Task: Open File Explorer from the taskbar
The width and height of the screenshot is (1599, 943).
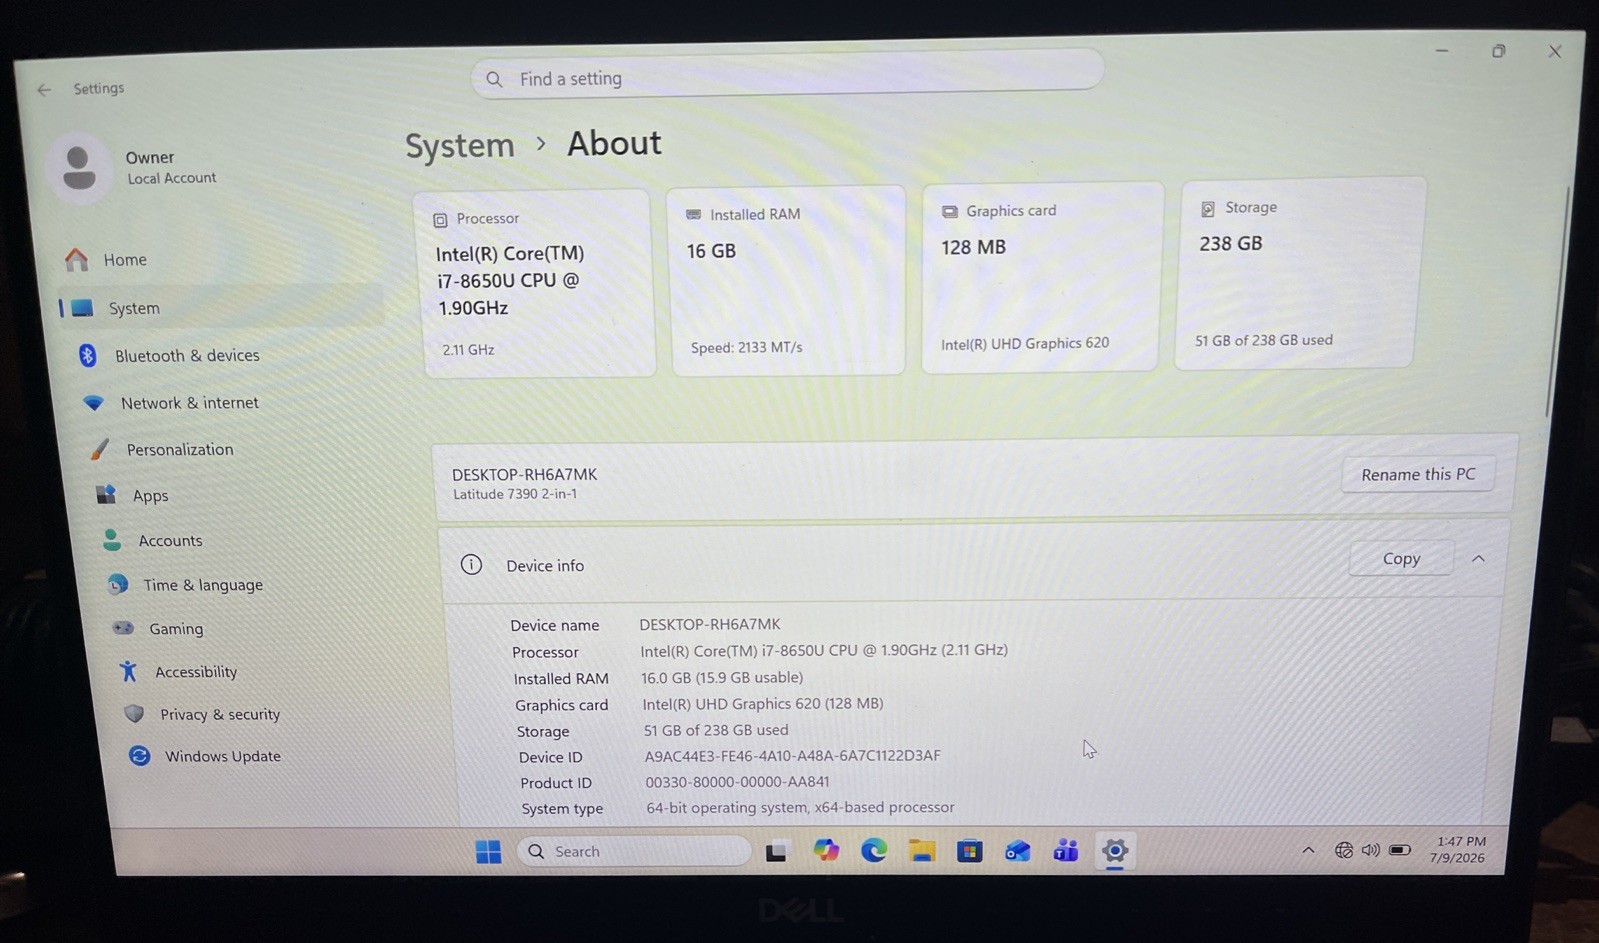Action: pos(922,851)
